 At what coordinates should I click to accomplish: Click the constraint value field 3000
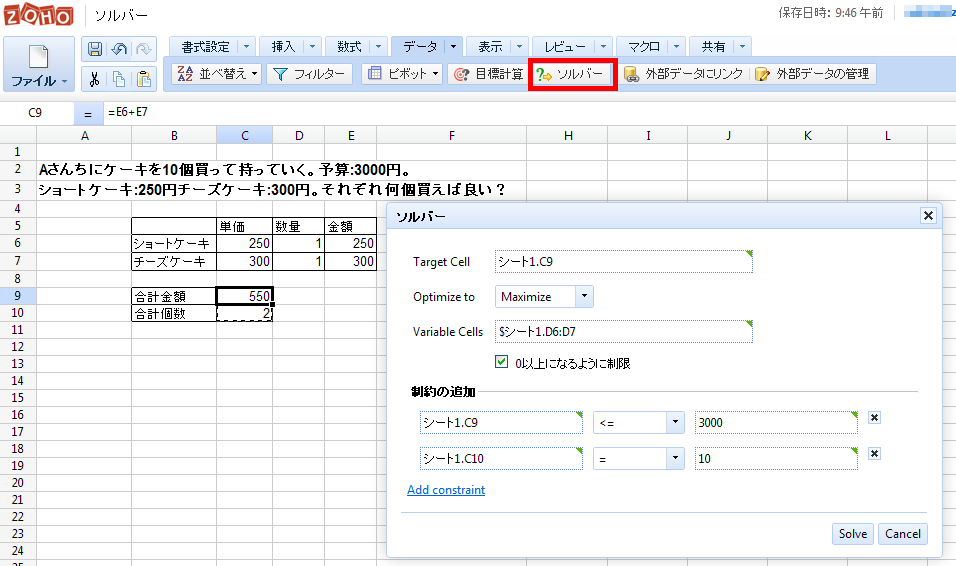[x=776, y=422]
